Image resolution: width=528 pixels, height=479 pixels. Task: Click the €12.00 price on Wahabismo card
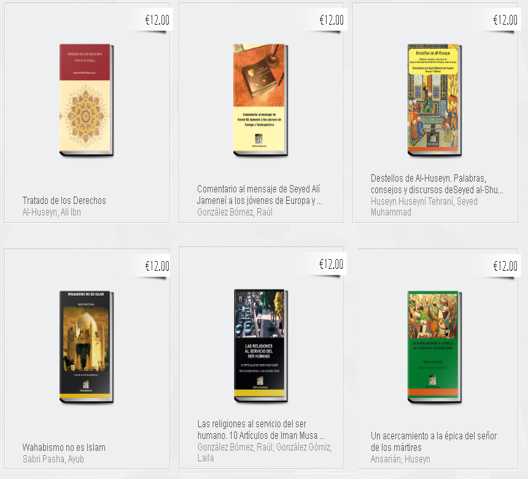(x=157, y=266)
